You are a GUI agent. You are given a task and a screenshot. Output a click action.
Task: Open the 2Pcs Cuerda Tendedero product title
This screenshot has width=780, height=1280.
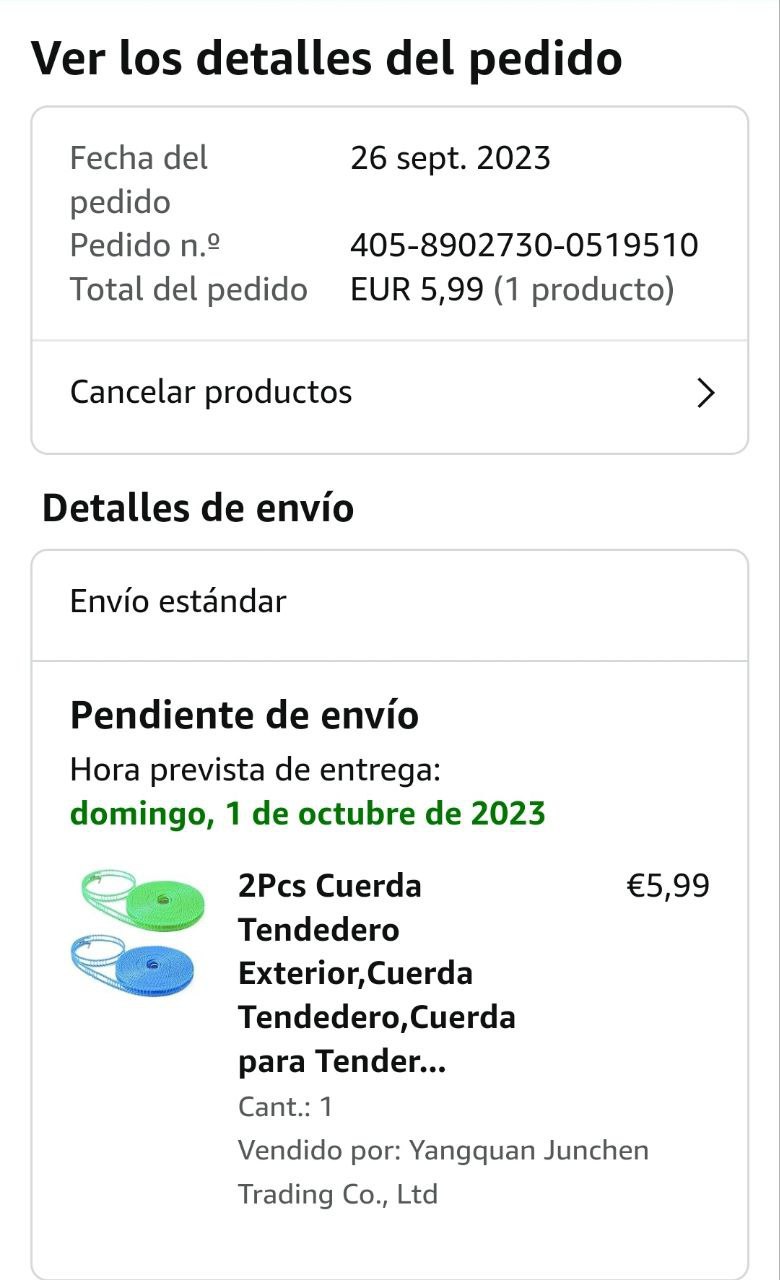pyautogui.click(x=376, y=973)
